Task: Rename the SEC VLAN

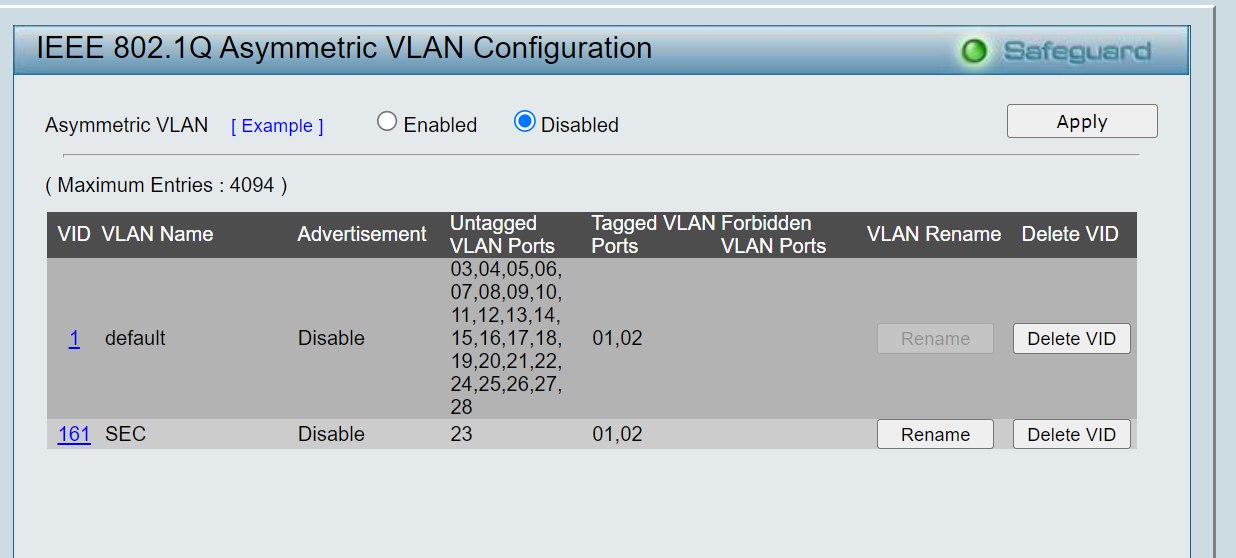Action: point(935,434)
